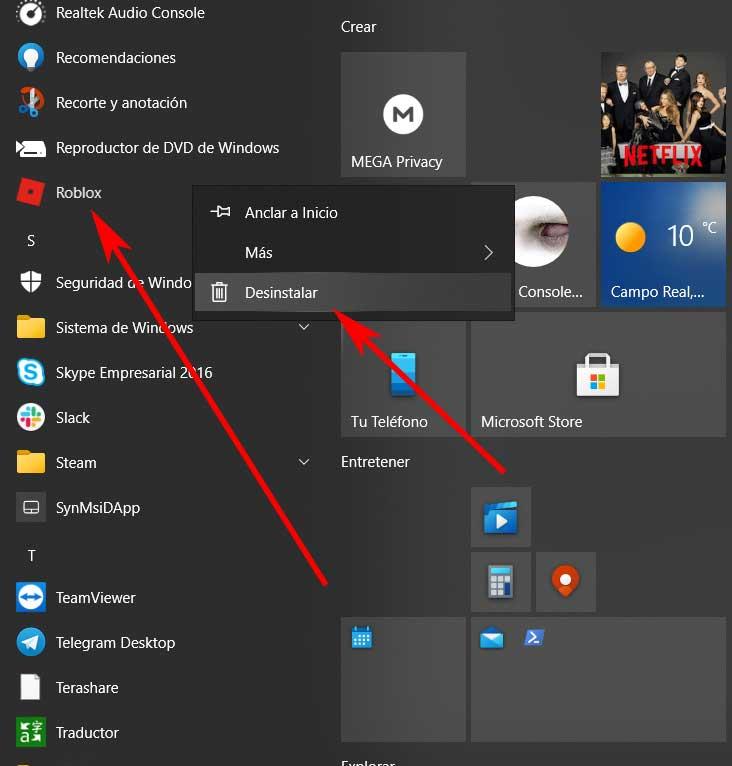The height and width of the screenshot is (766, 732).
Task: Open the Más submenu arrow
Action: click(x=488, y=253)
